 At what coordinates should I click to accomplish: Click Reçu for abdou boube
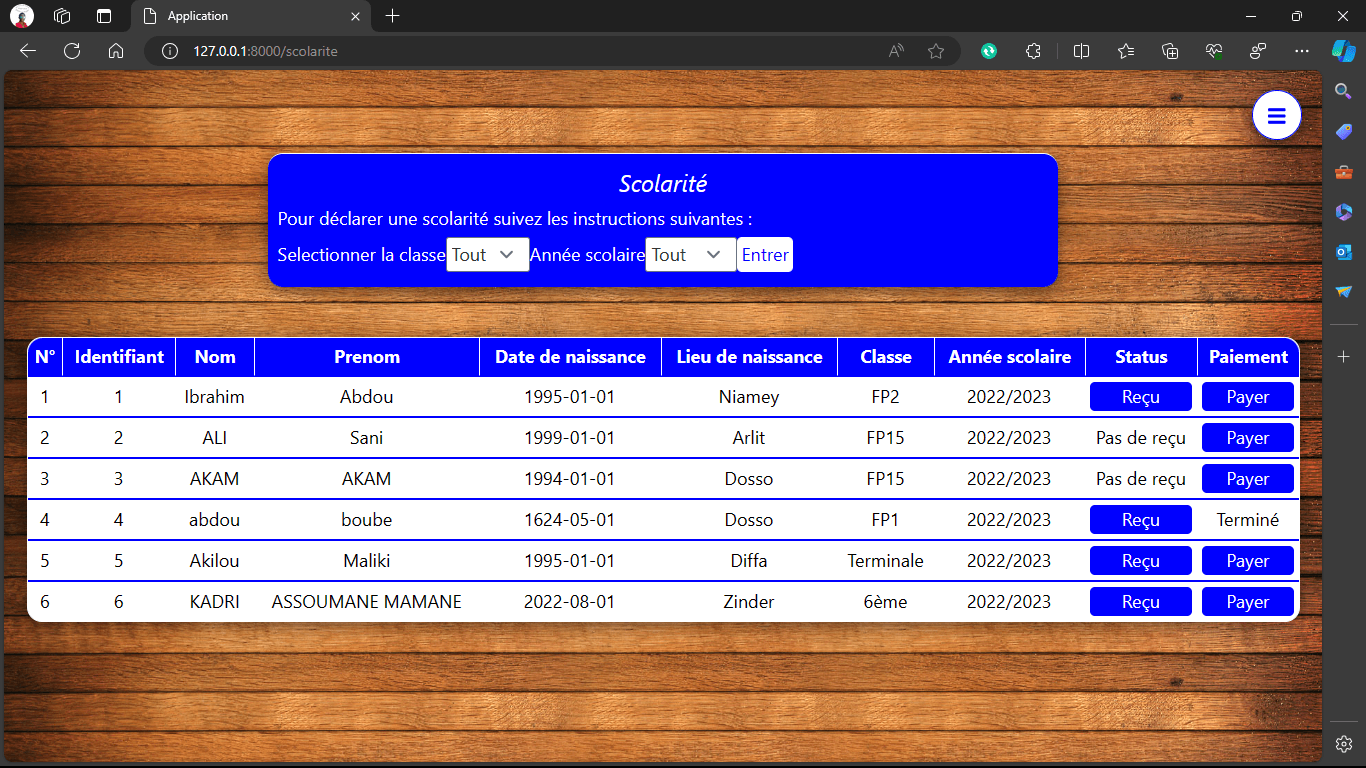1141,520
